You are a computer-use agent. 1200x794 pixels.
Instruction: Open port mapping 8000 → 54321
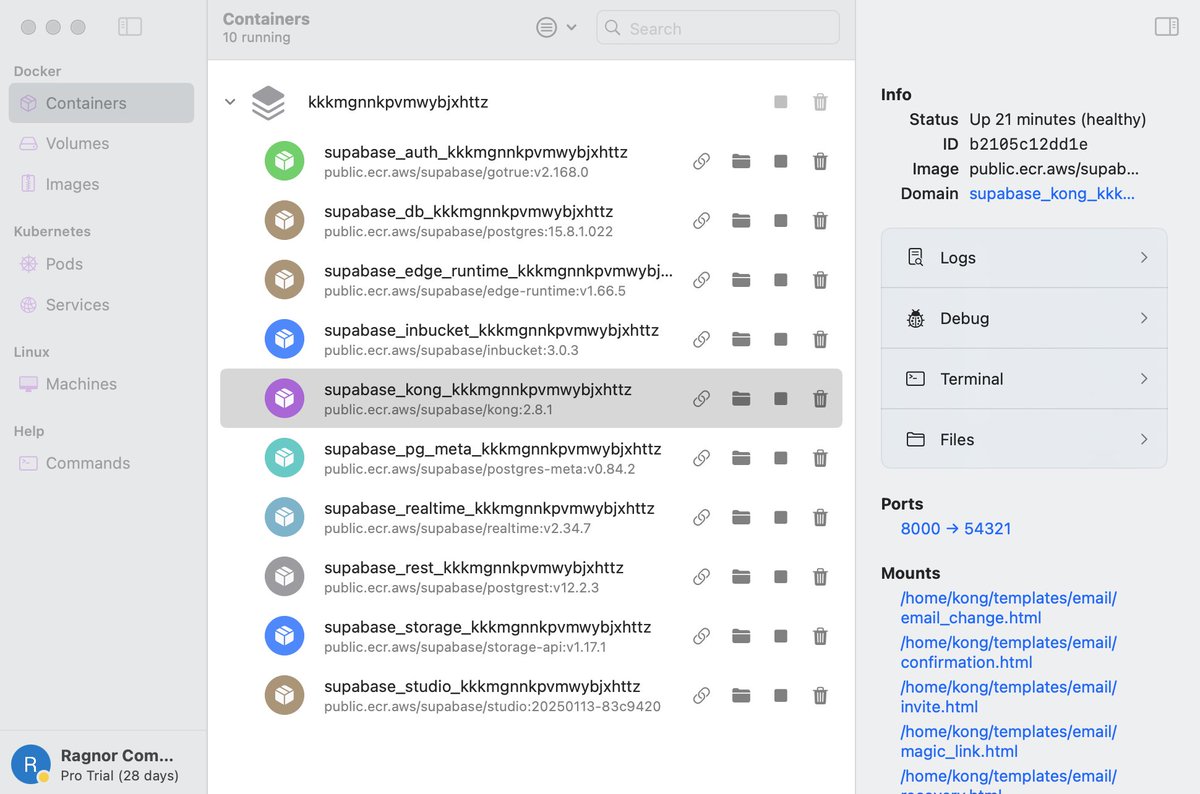[x=956, y=528]
